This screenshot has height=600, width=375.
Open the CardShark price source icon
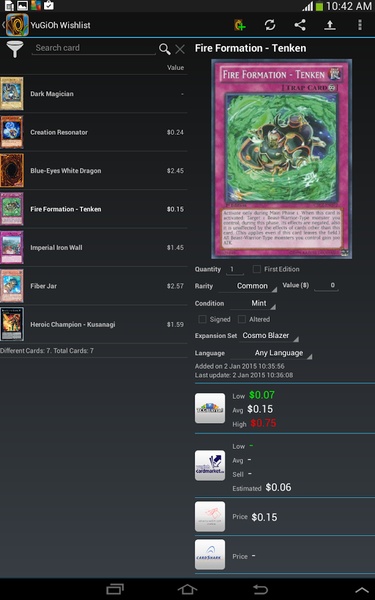click(210, 555)
